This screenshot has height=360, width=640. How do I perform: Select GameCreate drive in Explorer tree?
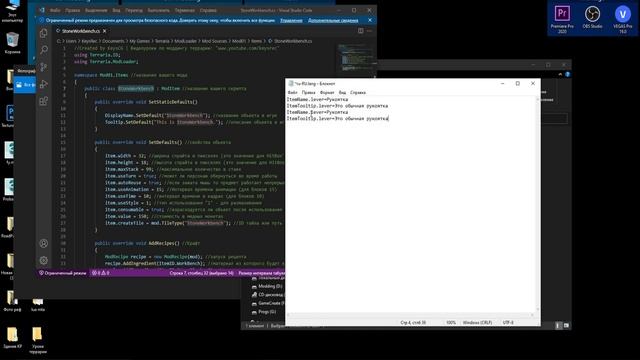click(268, 303)
